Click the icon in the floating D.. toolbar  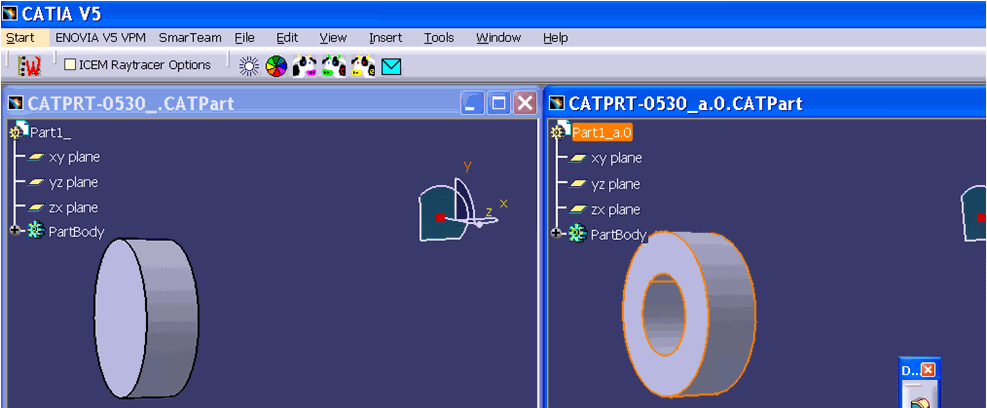(918, 402)
